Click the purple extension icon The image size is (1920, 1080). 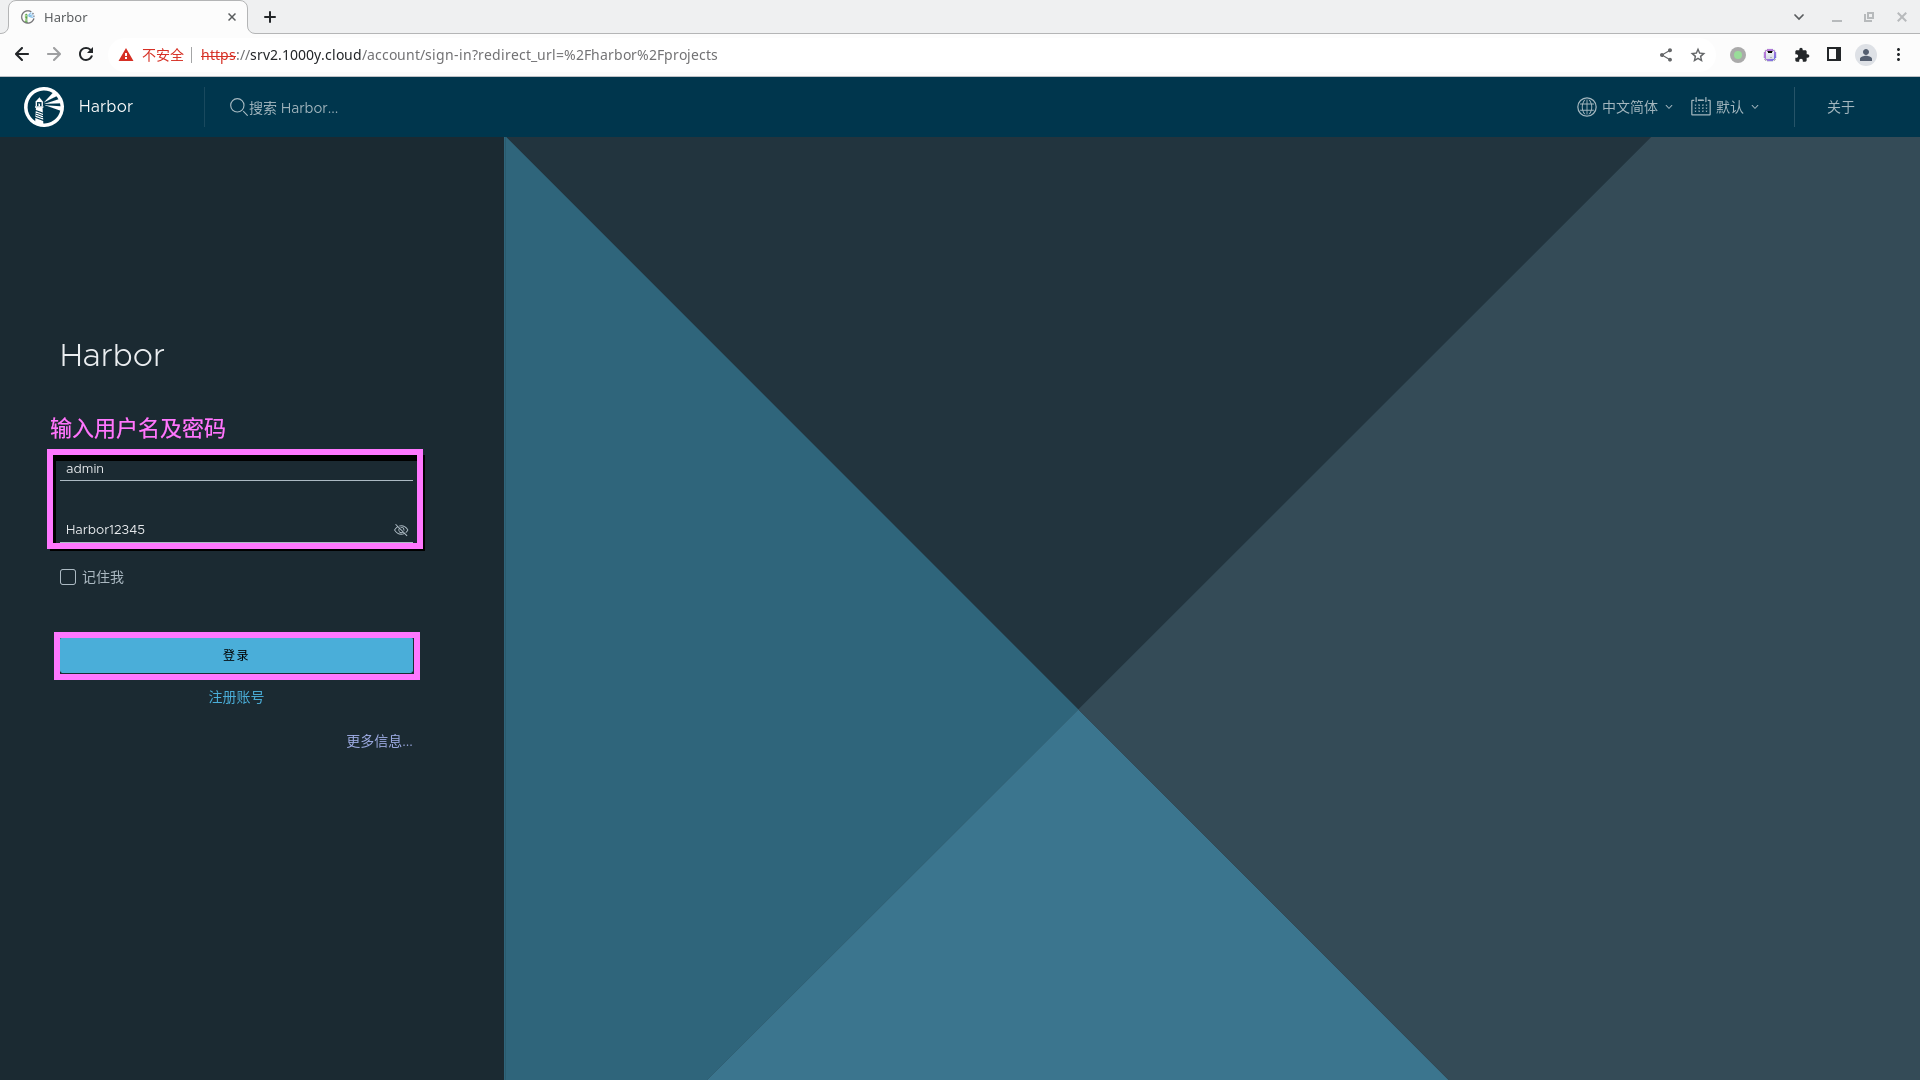click(1770, 55)
